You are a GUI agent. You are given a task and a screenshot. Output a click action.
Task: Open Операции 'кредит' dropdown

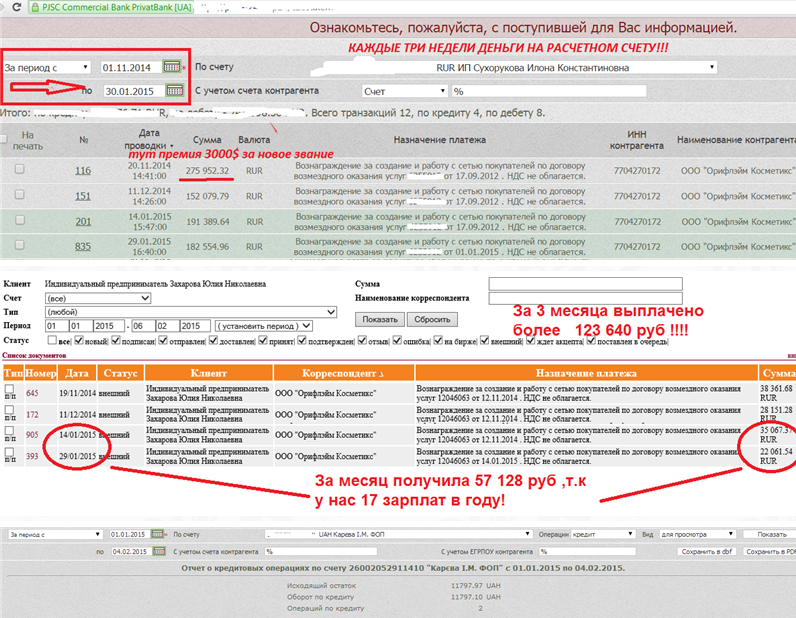[x=603, y=534]
